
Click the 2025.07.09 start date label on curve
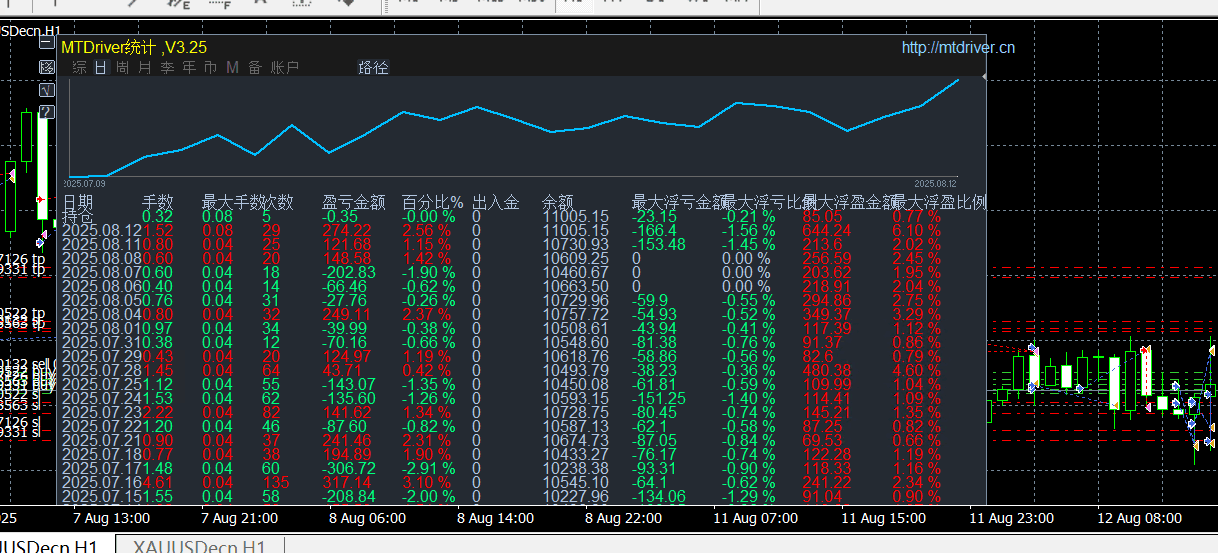coord(85,184)
